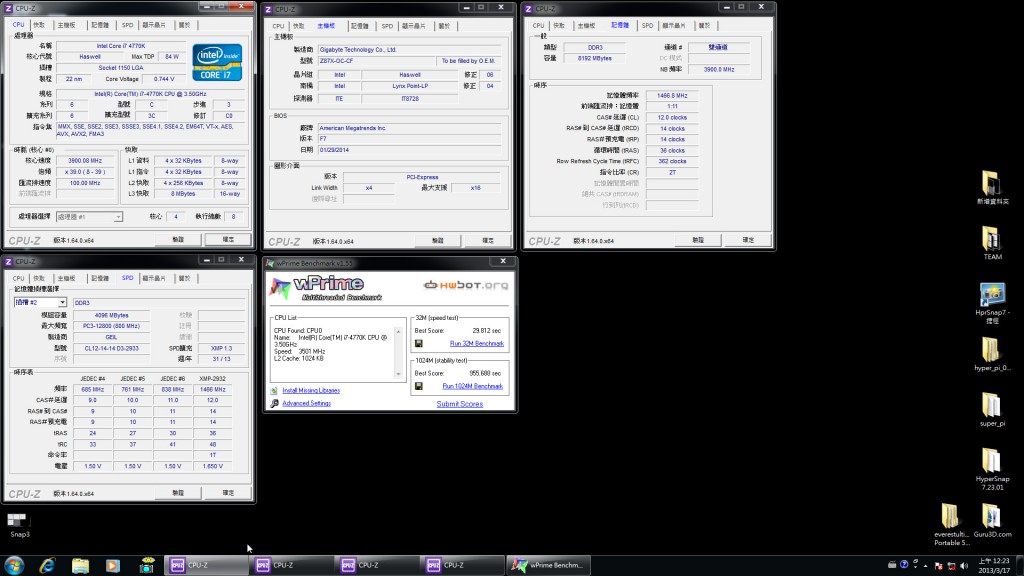
Task: Click the 8192 MBytes memory size value
Action: pos(595,58)
